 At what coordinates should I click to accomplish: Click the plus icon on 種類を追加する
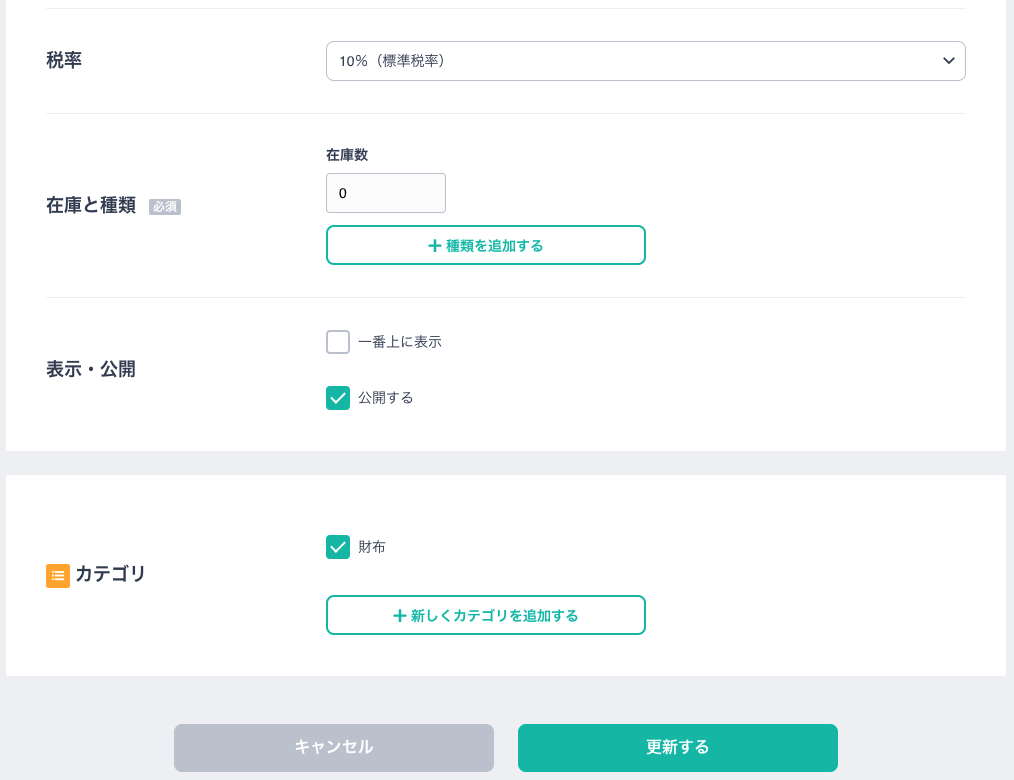(x=436, y=245)
